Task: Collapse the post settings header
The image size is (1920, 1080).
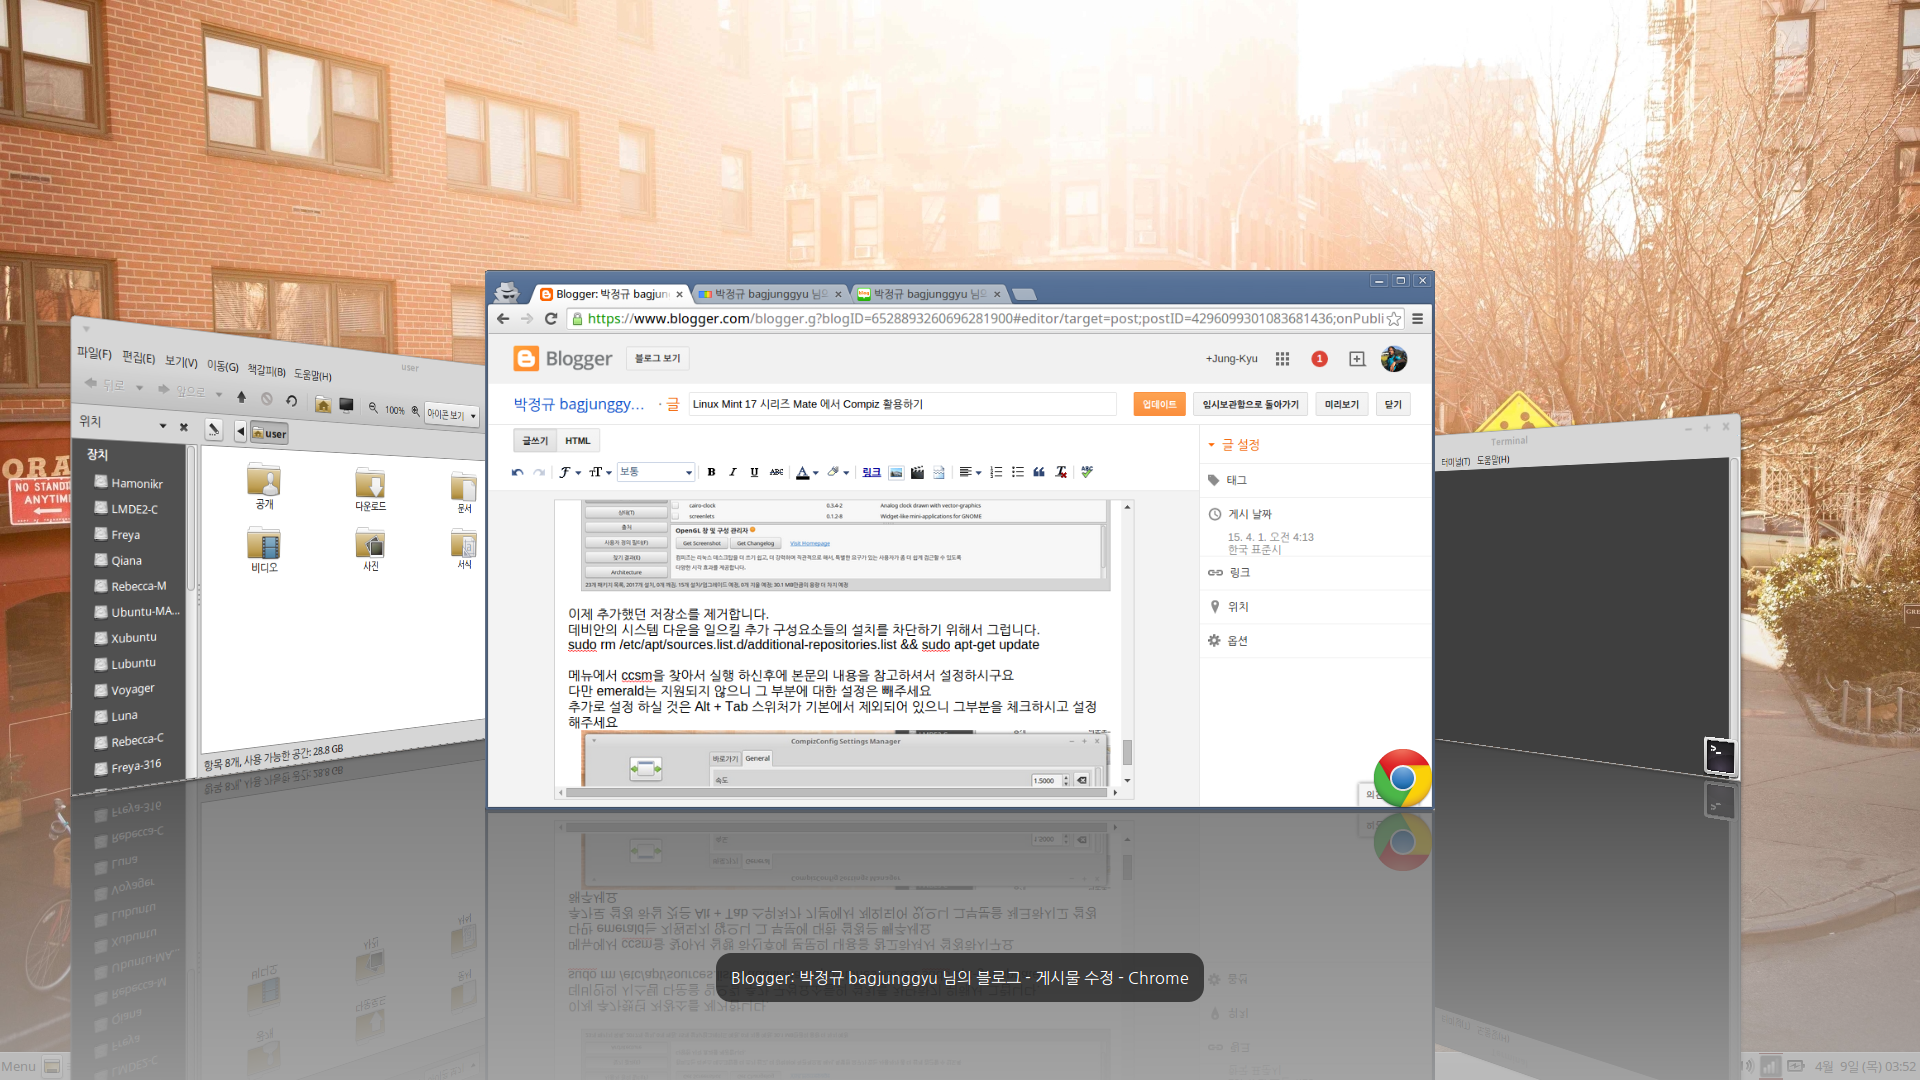Action: 1234,445
